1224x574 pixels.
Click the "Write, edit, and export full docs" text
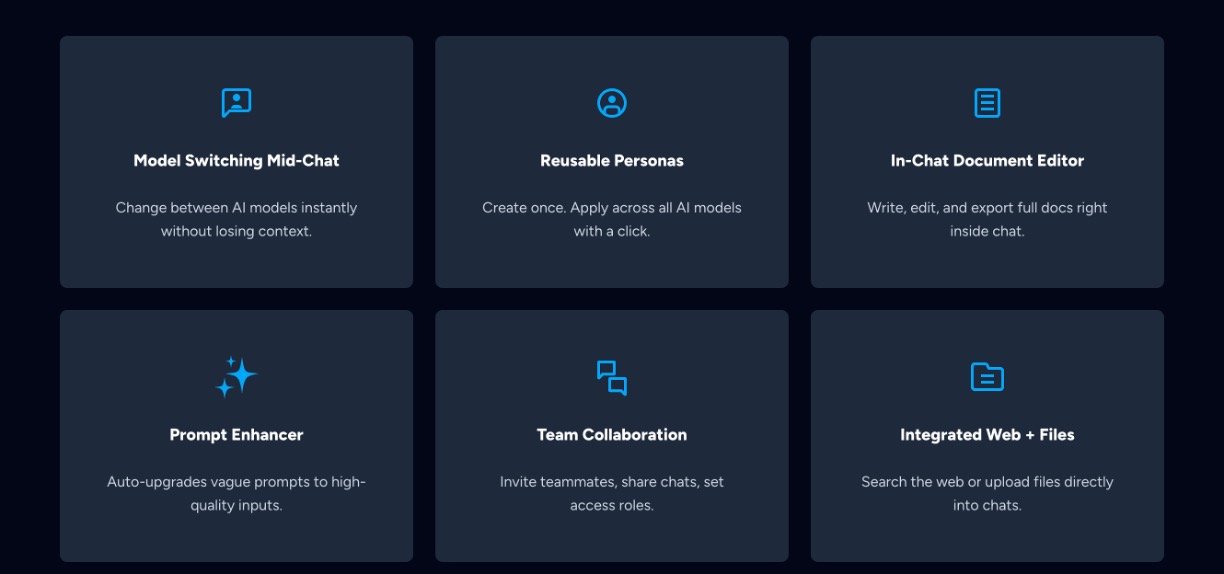tap(987, 208)
